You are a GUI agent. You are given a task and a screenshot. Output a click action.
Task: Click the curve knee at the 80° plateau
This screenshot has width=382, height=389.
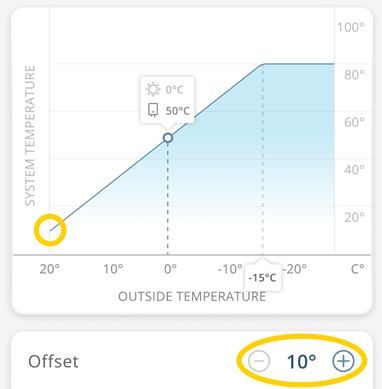[x=263, y=64]
